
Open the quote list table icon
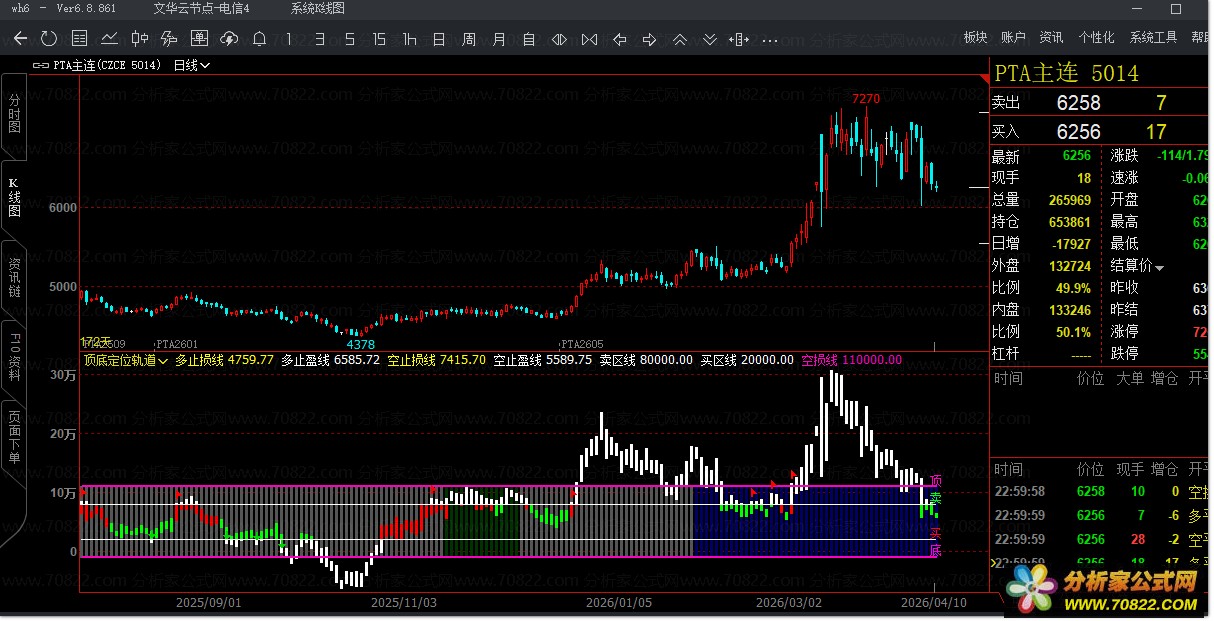coord(79,40)
